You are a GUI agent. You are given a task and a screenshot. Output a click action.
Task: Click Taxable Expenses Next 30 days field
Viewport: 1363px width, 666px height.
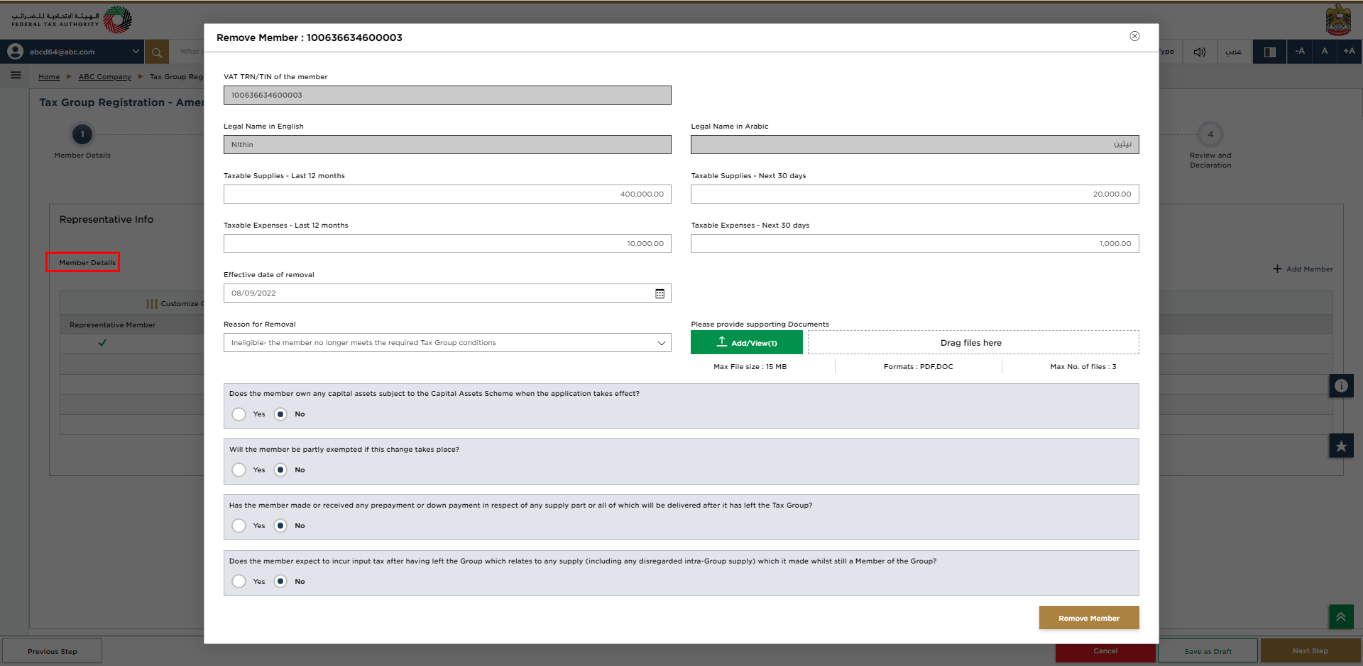pos(915,243)
